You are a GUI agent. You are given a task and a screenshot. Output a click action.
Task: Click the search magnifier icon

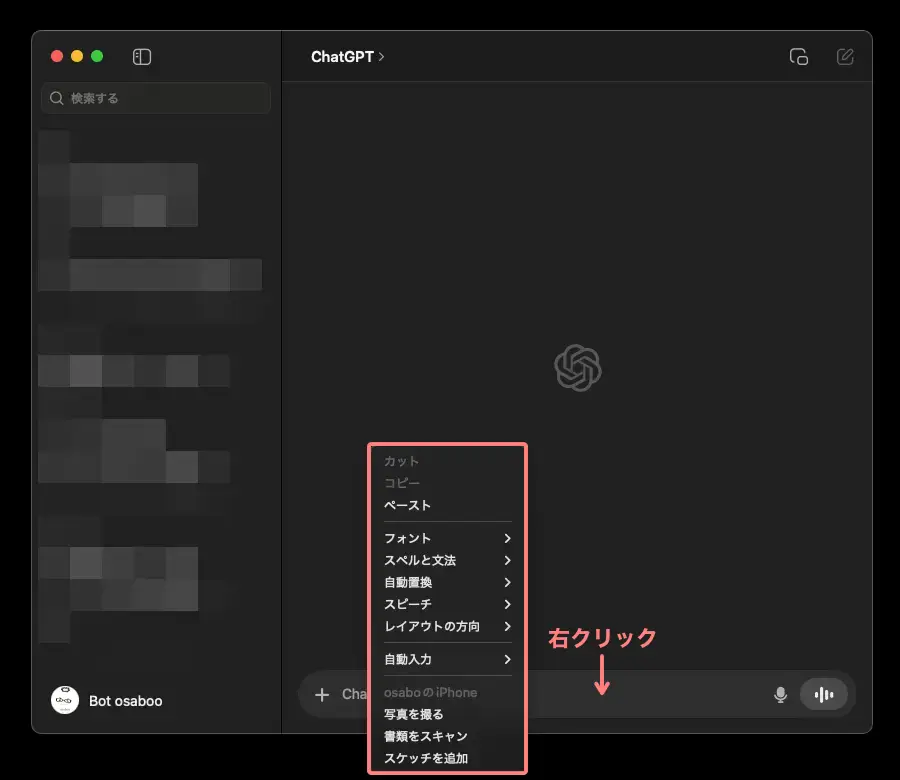pos(56,98)
